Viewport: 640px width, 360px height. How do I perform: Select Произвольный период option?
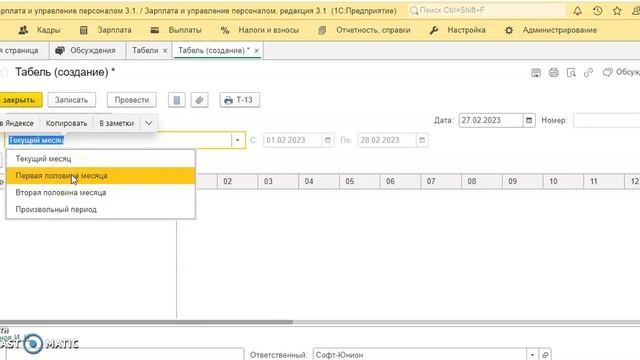click(100, 209)
